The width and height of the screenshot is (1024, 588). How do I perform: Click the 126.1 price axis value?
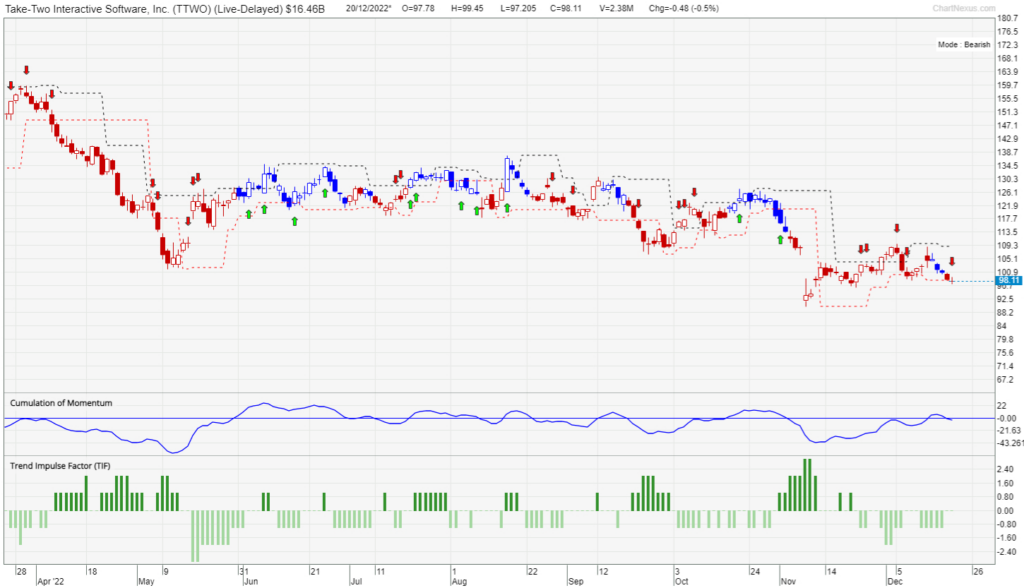click(1008, 192)
